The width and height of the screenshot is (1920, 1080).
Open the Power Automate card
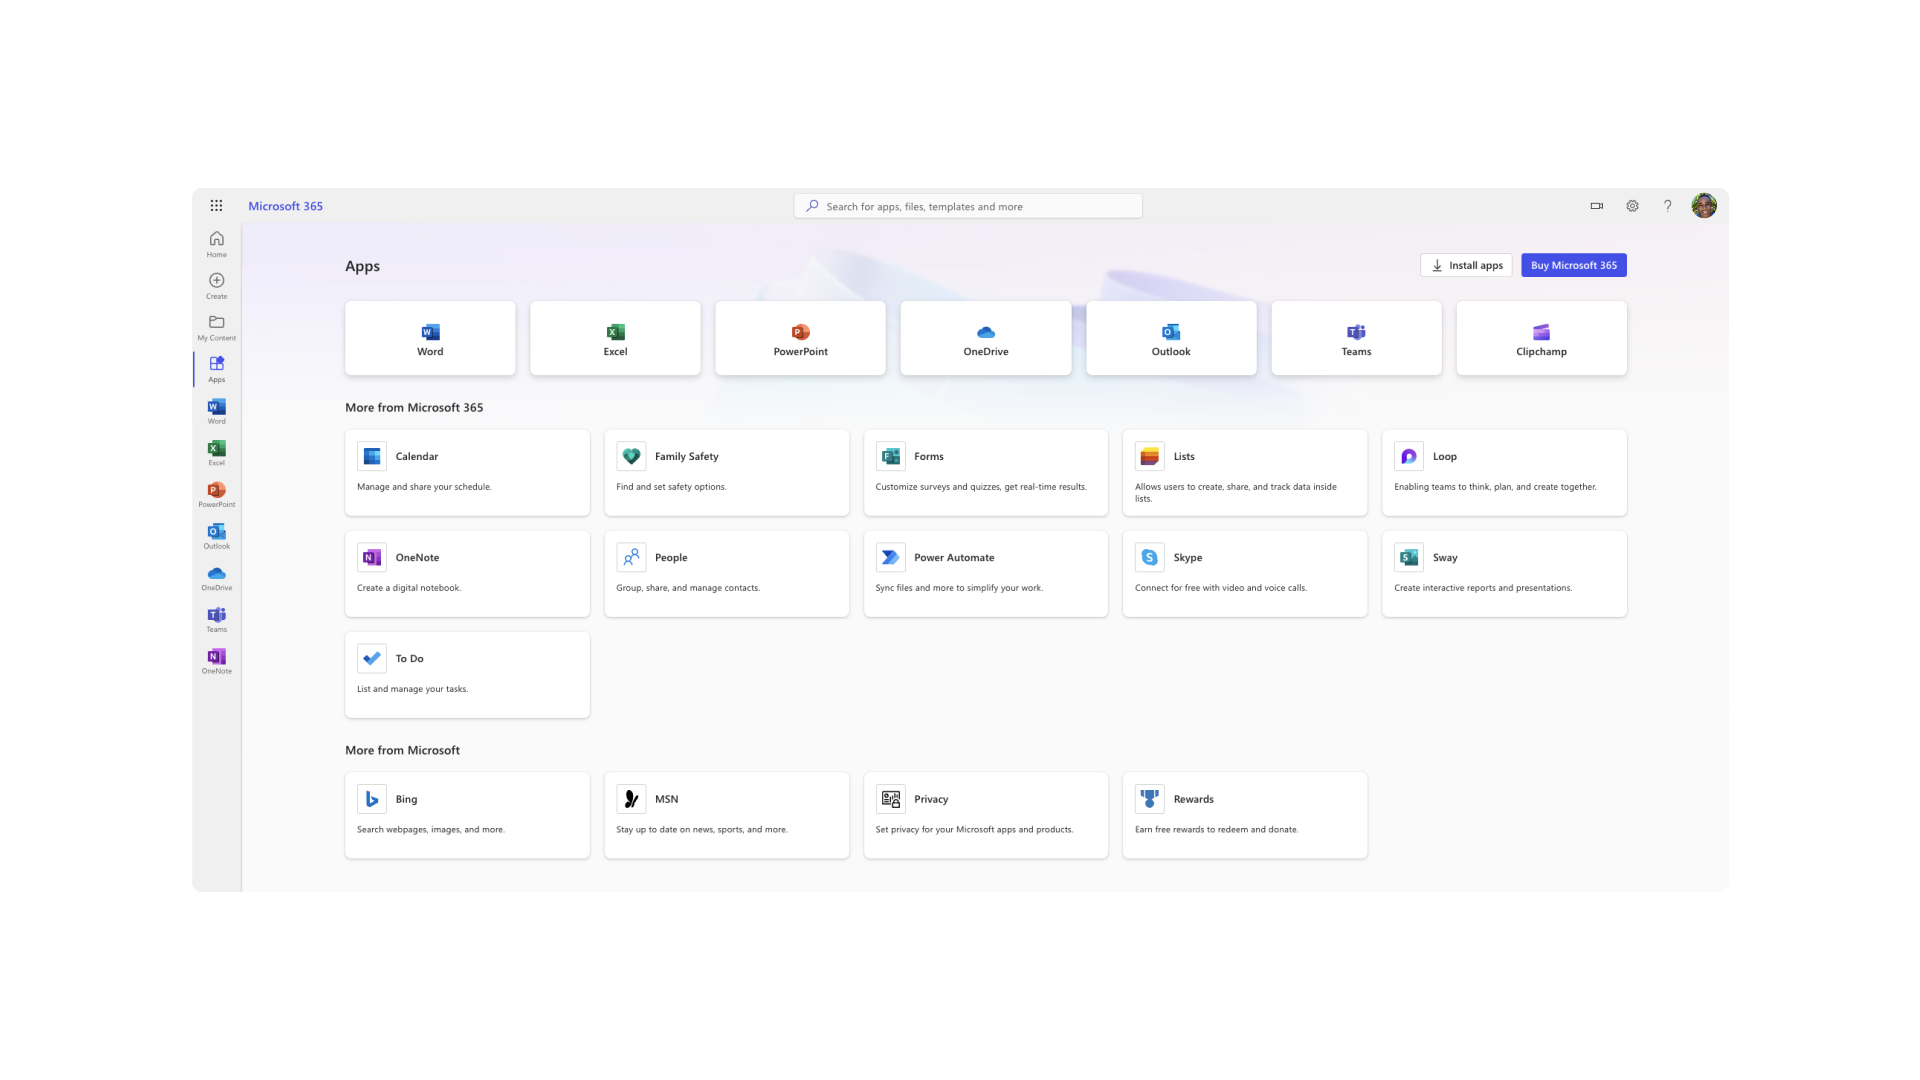coord(985,573)
